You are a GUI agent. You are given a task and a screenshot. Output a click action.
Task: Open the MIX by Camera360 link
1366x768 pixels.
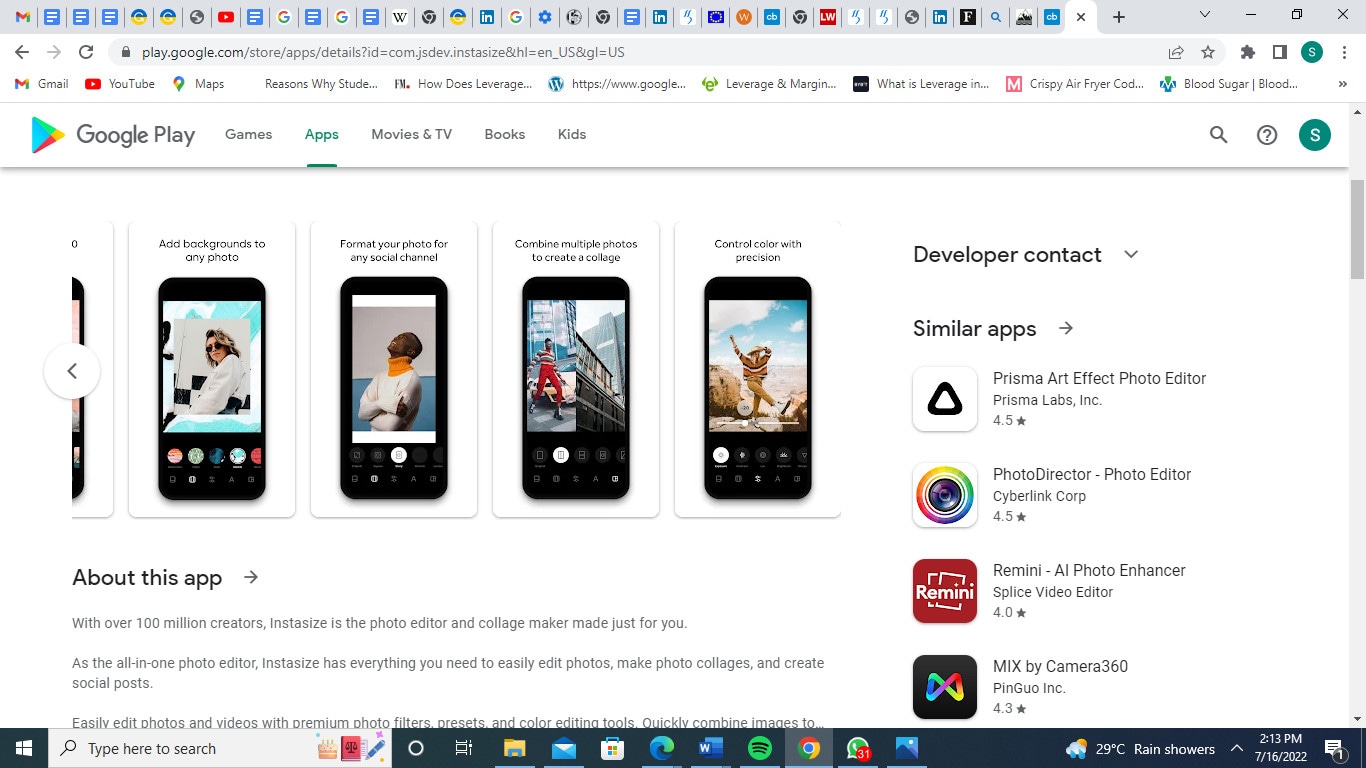pyautogui.click(x=1060, y=666)
